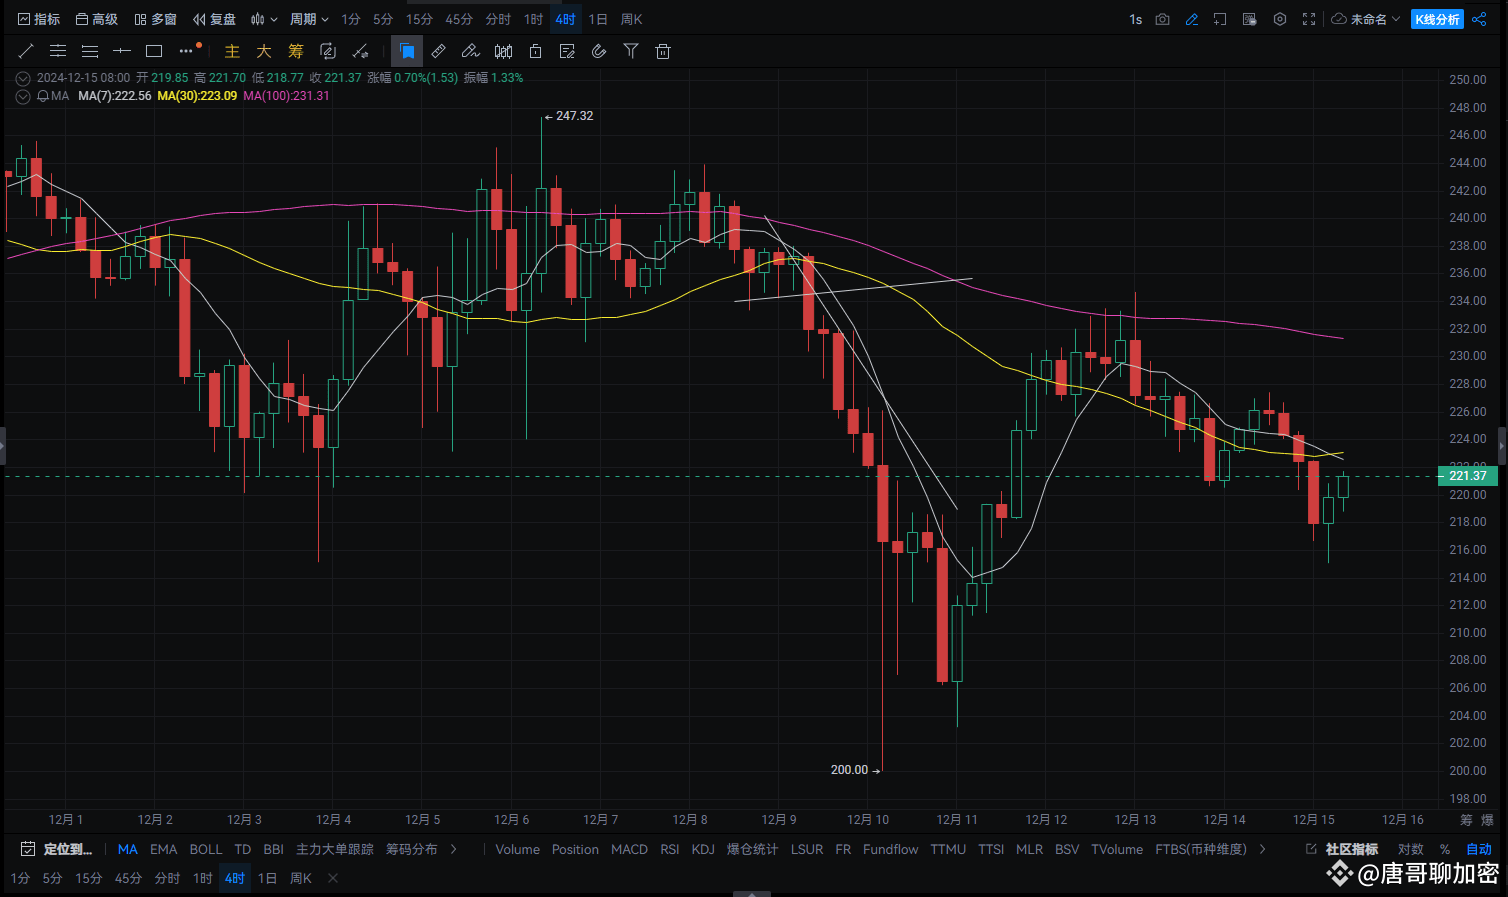This screenshot has height=897, width=1508.
Task: Click the 复盘 replay button
Action: click(x=215, y=19)
